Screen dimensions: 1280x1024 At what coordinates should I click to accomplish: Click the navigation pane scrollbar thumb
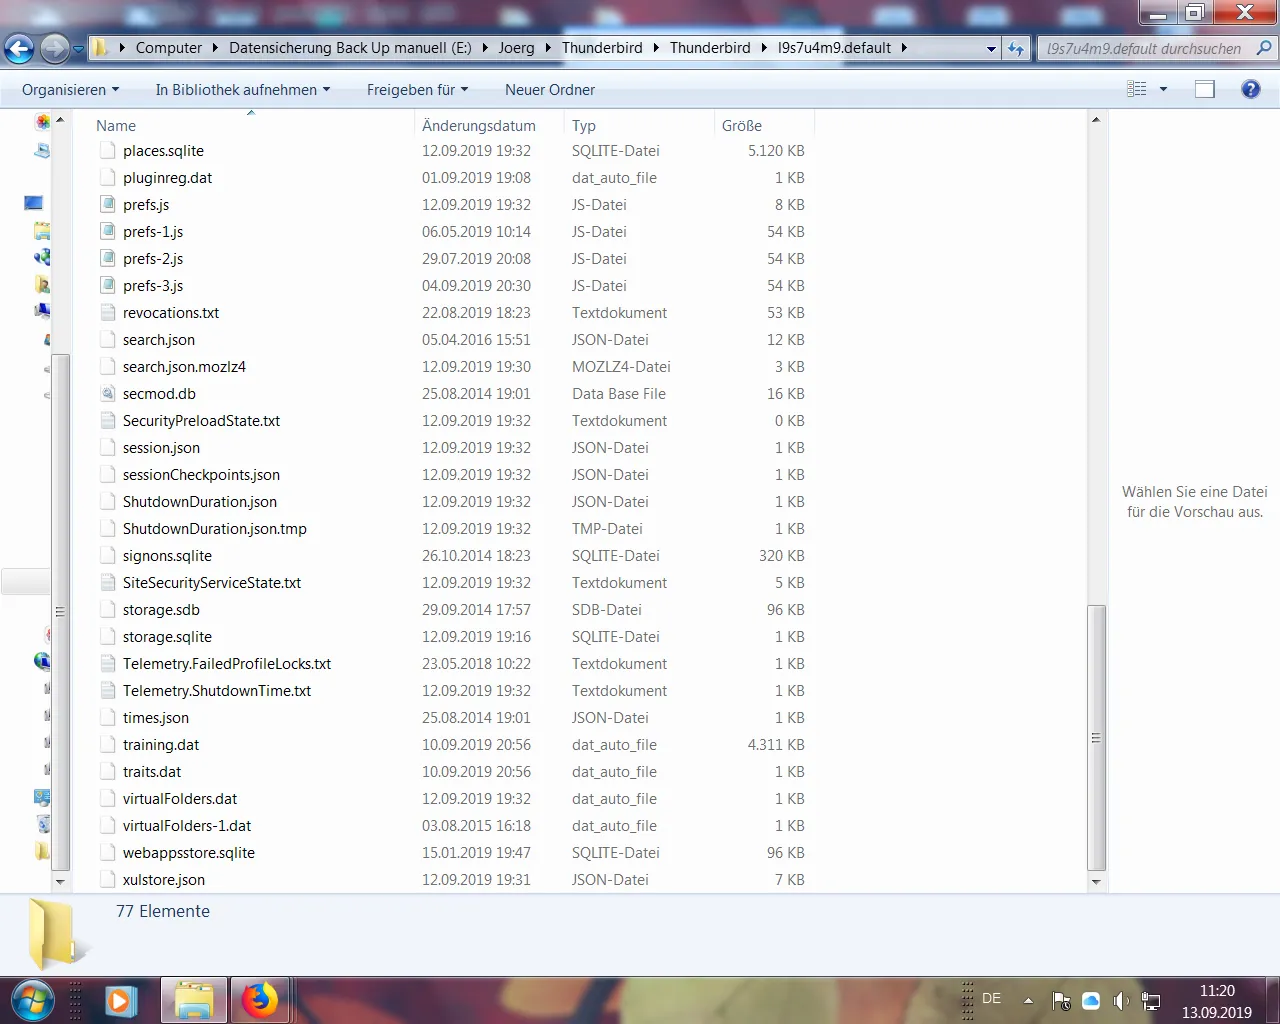click(60, 611)
